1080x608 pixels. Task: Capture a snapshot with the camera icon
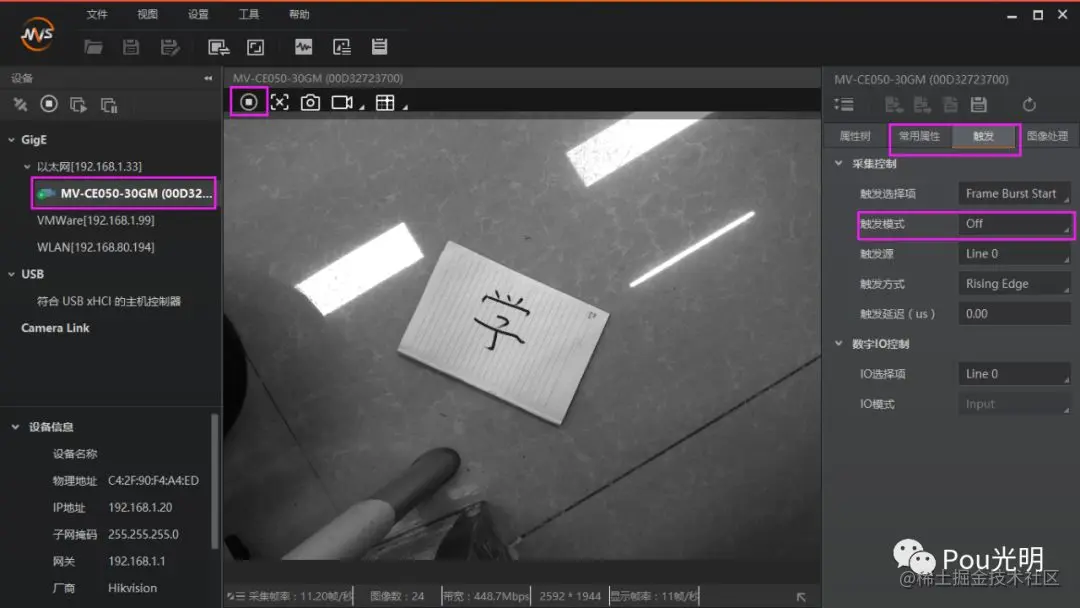[310, 103]
